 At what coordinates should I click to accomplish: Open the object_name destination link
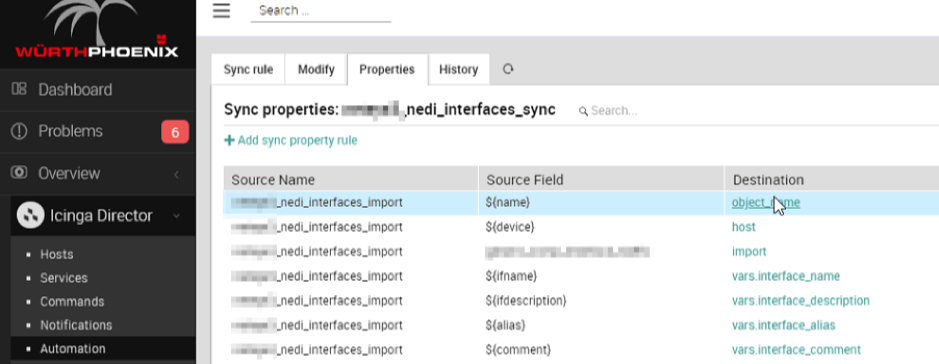coord(765,202)
